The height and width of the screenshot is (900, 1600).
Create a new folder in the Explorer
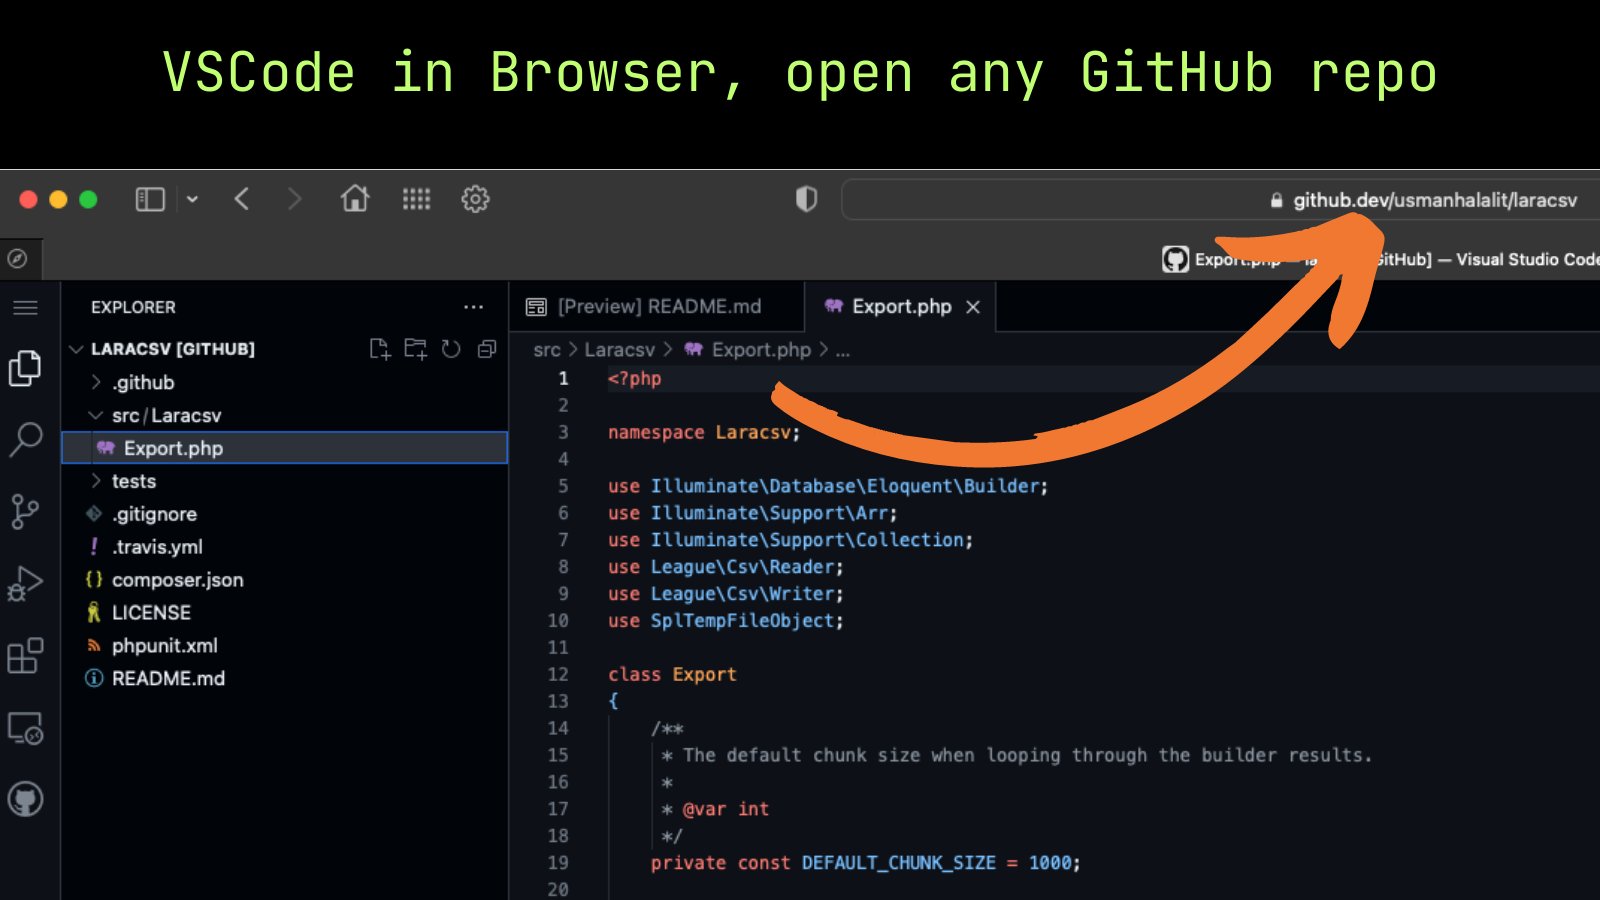[x=415, y=349]
